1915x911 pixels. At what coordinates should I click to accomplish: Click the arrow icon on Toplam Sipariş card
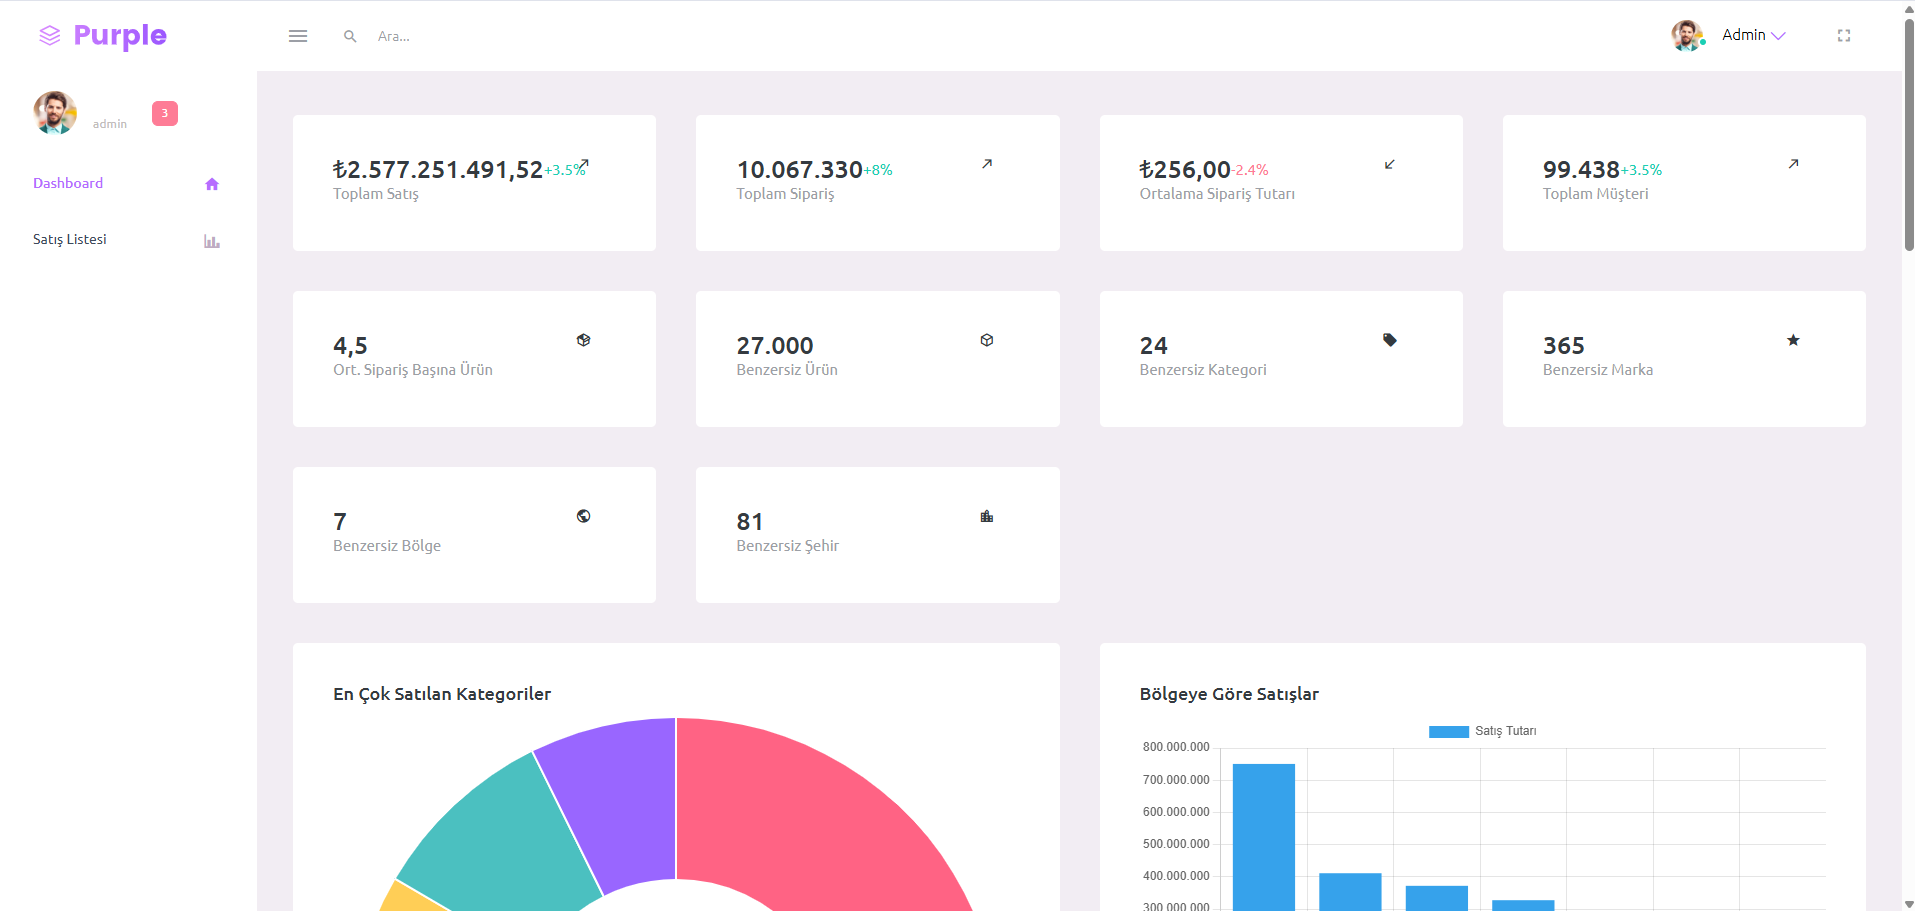coord(987,164)
